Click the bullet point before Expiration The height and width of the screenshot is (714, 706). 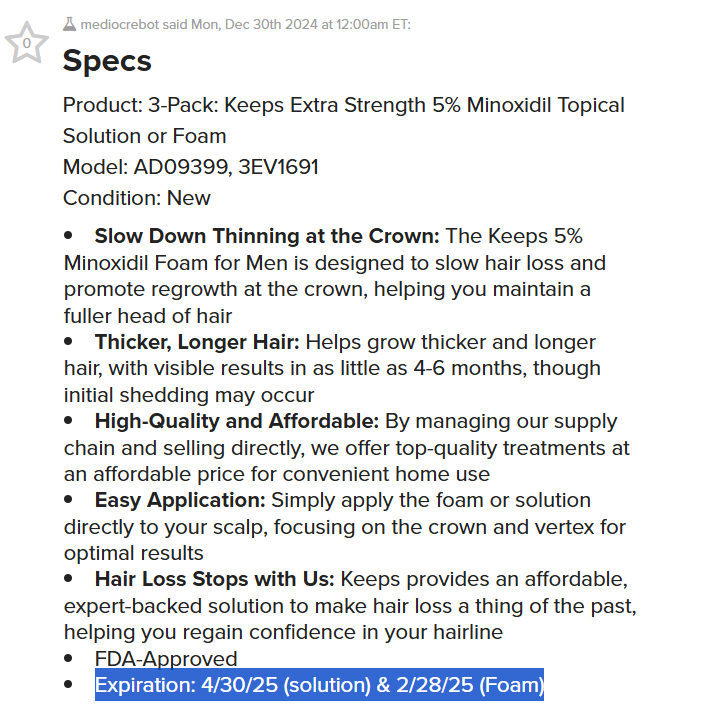[x=69, y=685]
